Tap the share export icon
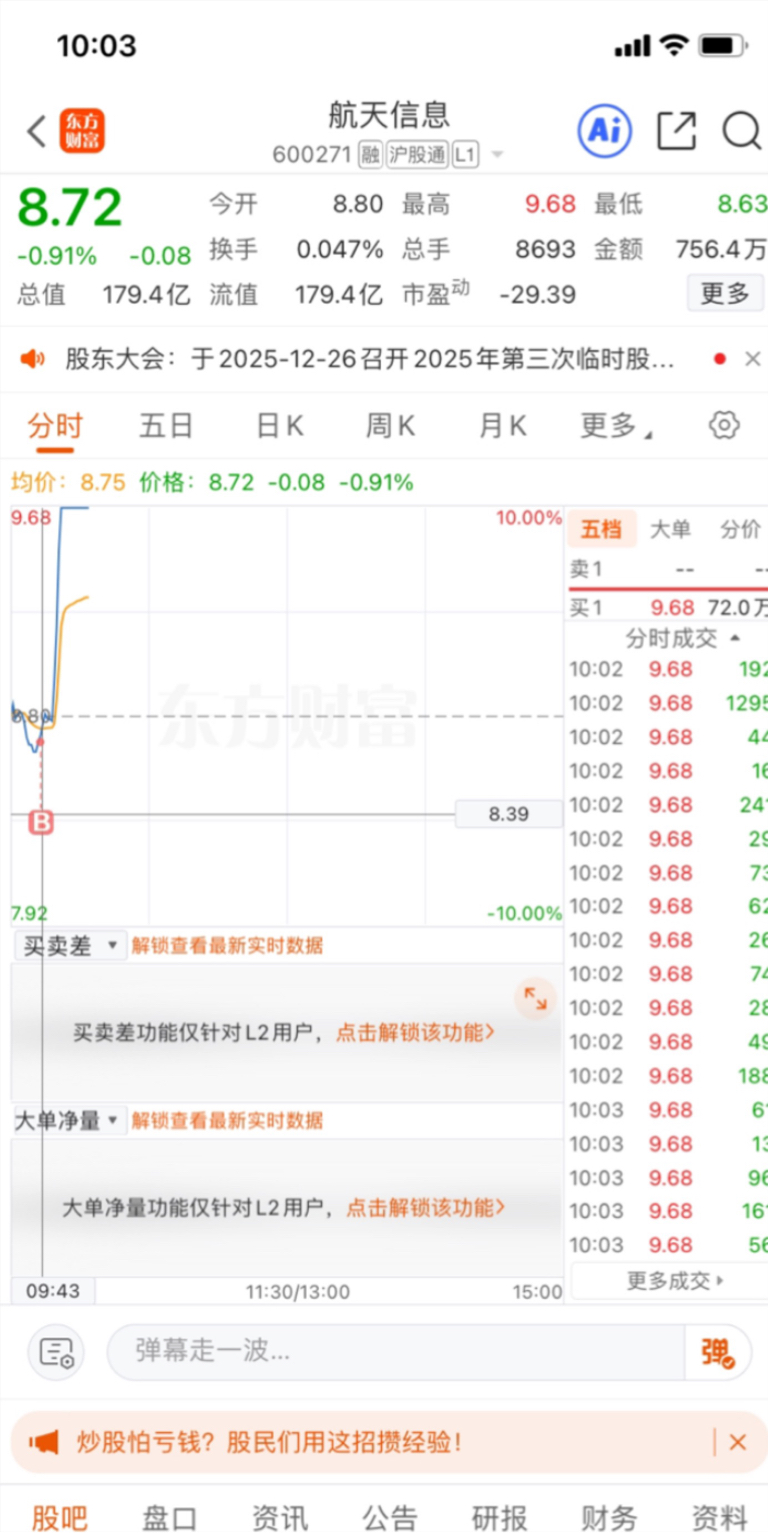 [676, 131]
